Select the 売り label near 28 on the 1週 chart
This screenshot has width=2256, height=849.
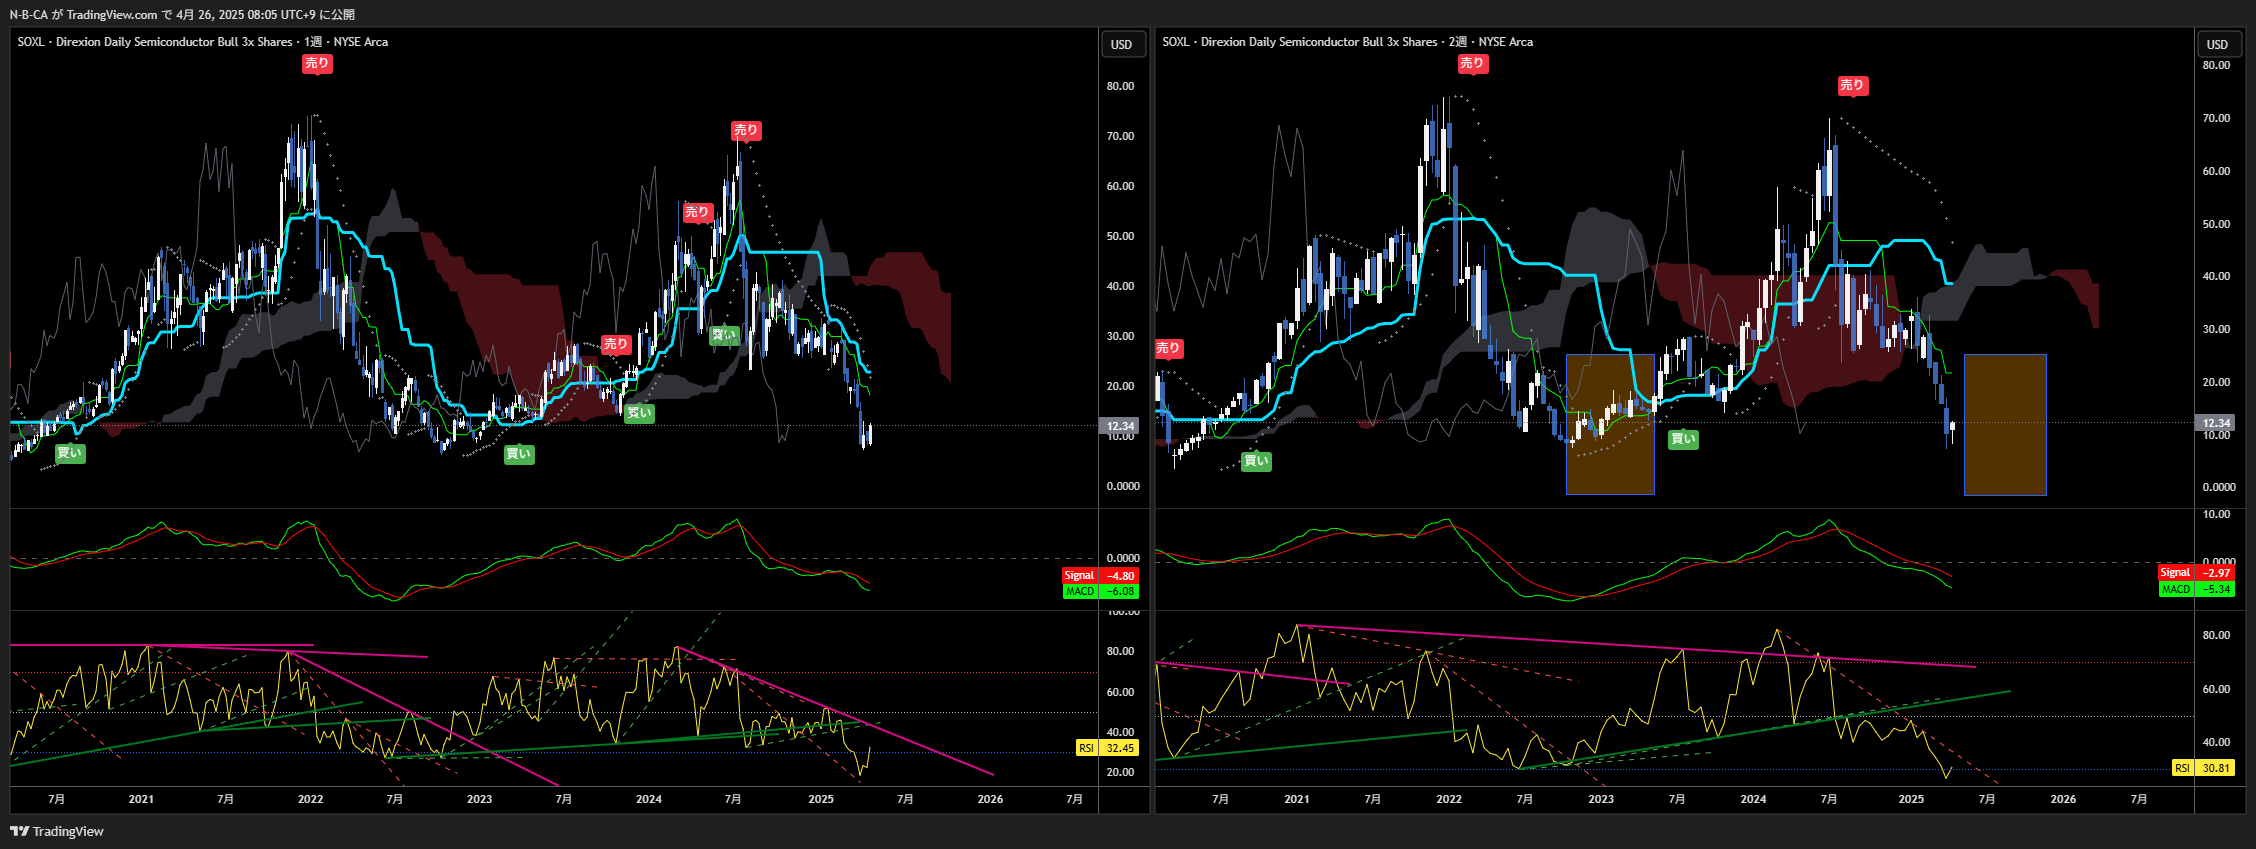616,344
